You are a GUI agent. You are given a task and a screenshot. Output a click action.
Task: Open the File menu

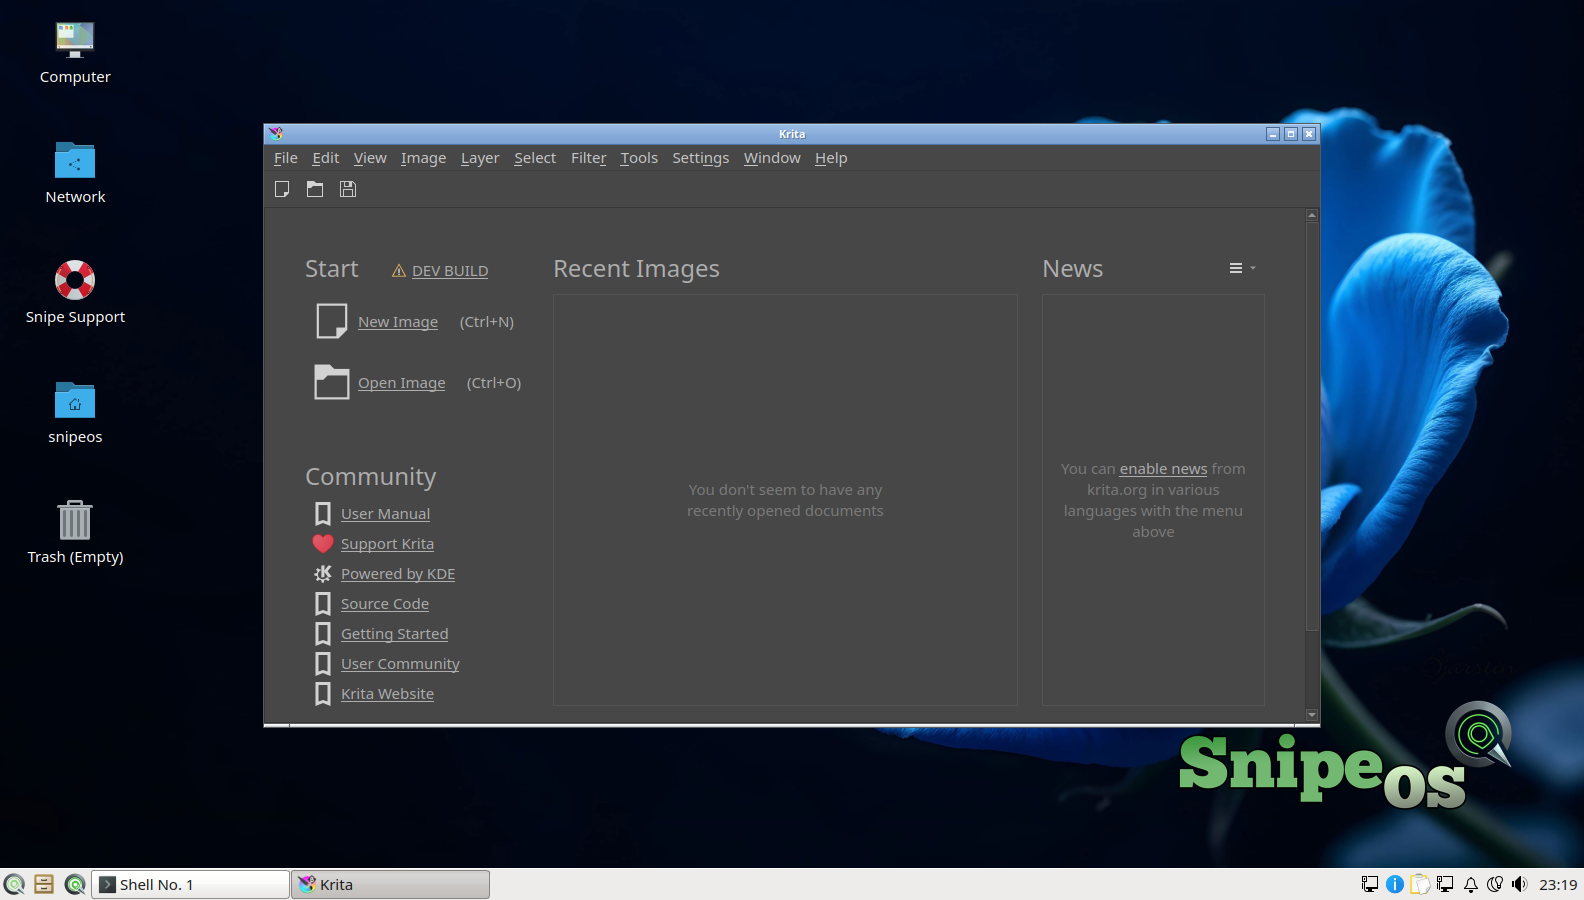point(286,158)
